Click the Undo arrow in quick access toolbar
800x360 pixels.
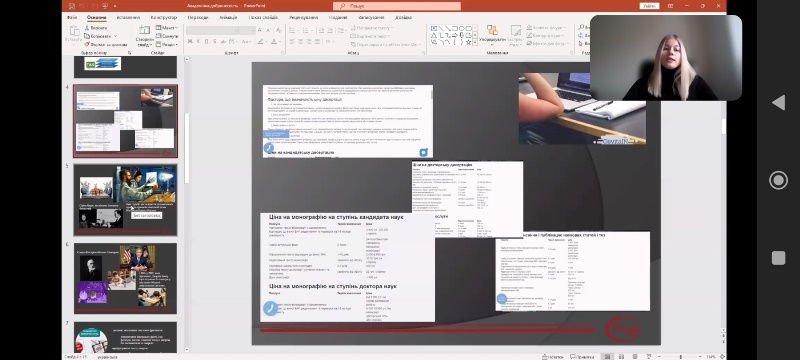[82, 6]
